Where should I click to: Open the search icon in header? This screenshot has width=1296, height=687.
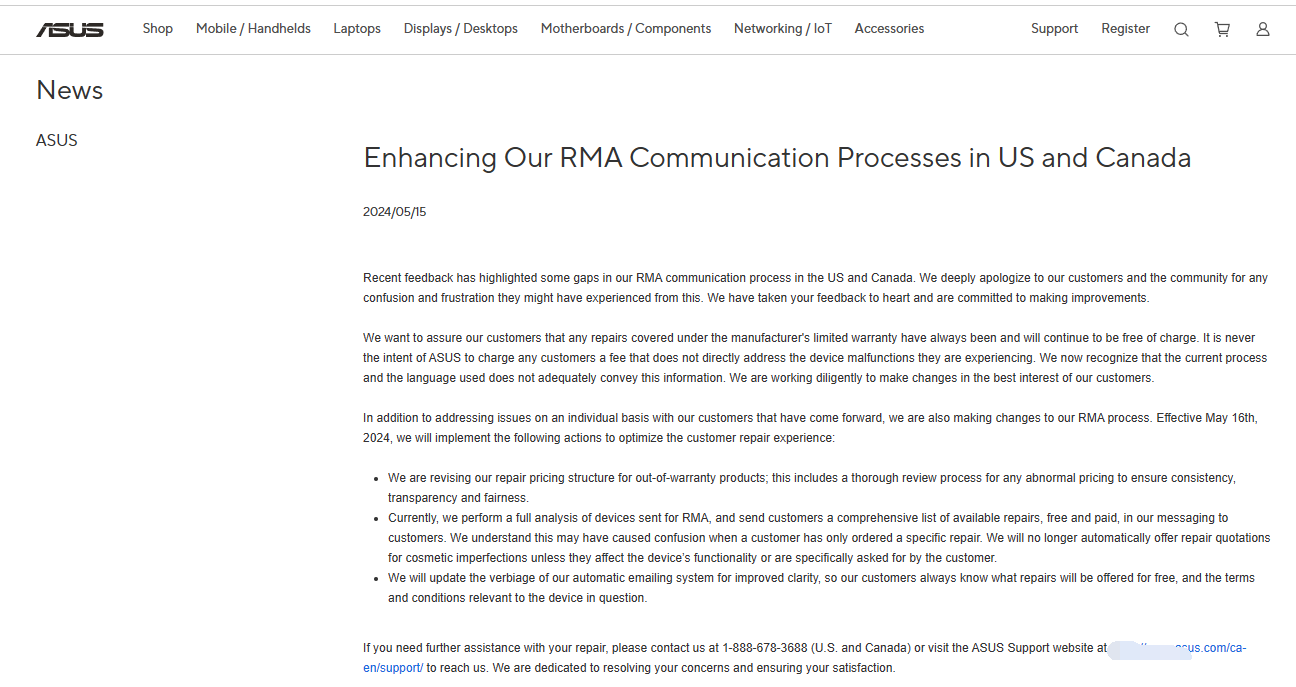point(1181,29)
